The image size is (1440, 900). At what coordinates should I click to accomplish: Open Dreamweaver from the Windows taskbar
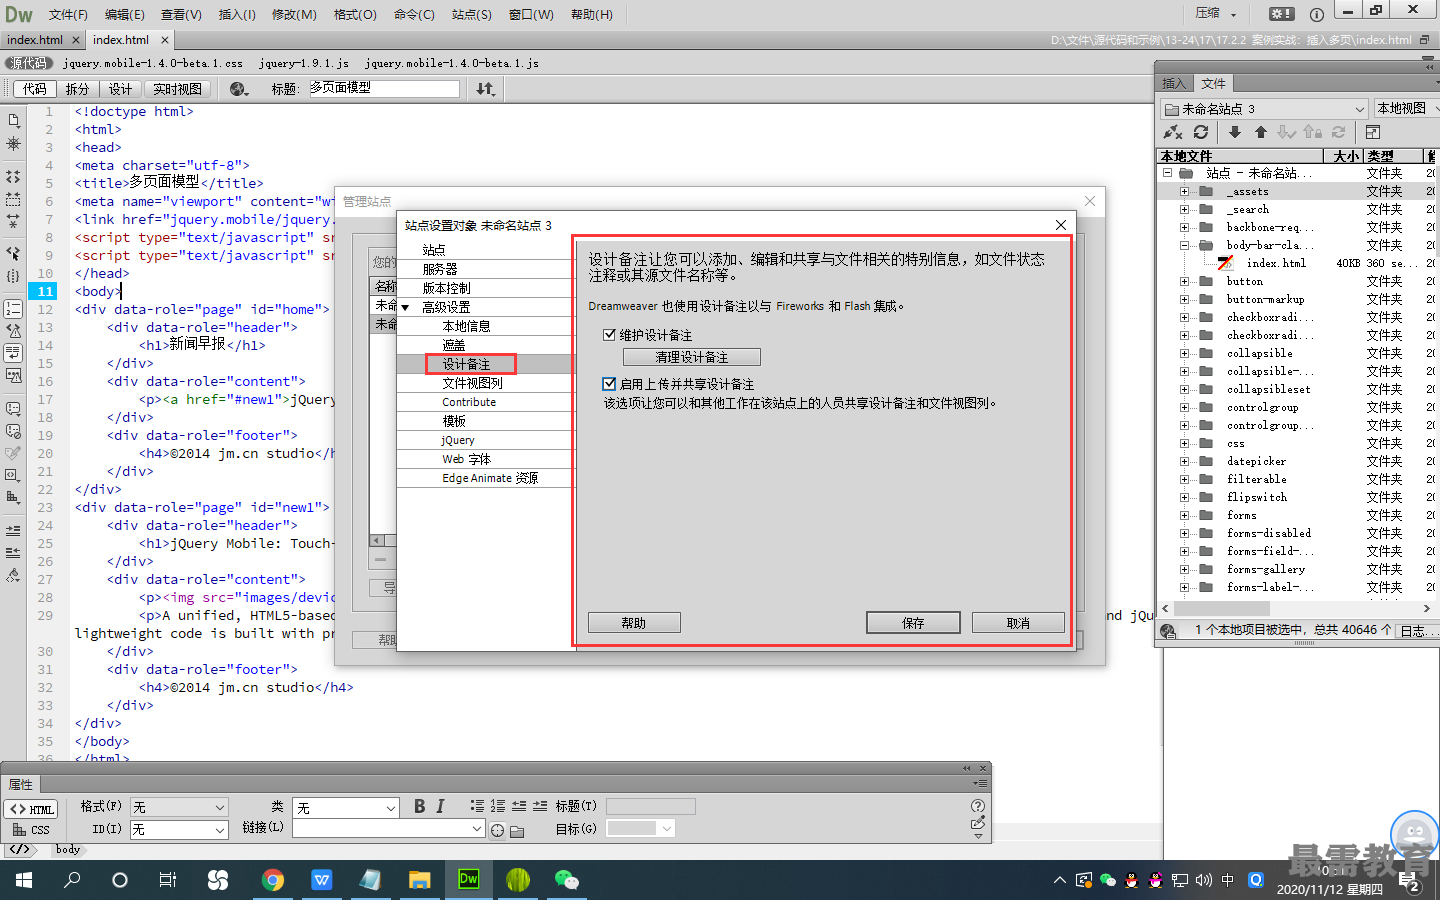point(468,879)
